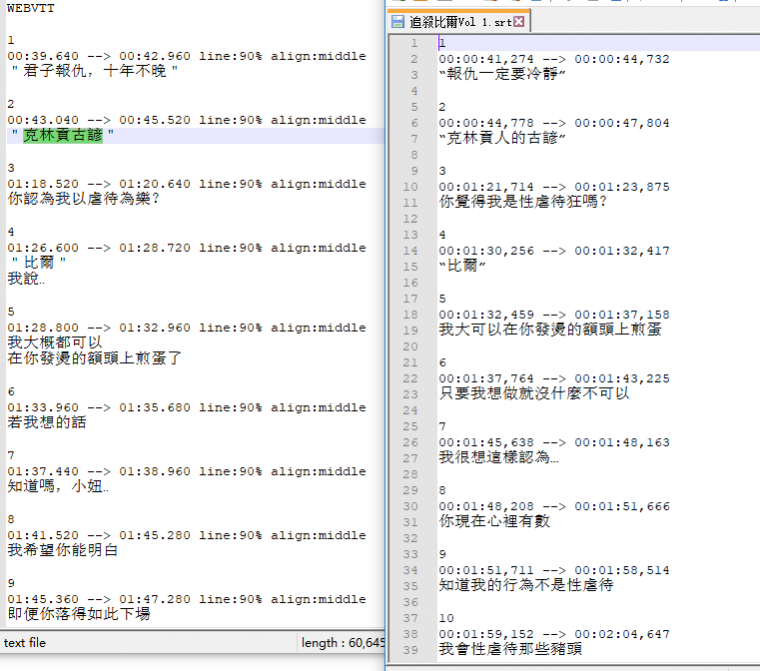Click the srt line "報仇一定要冷靜"
760x671 pixels.
click(502, 74)
